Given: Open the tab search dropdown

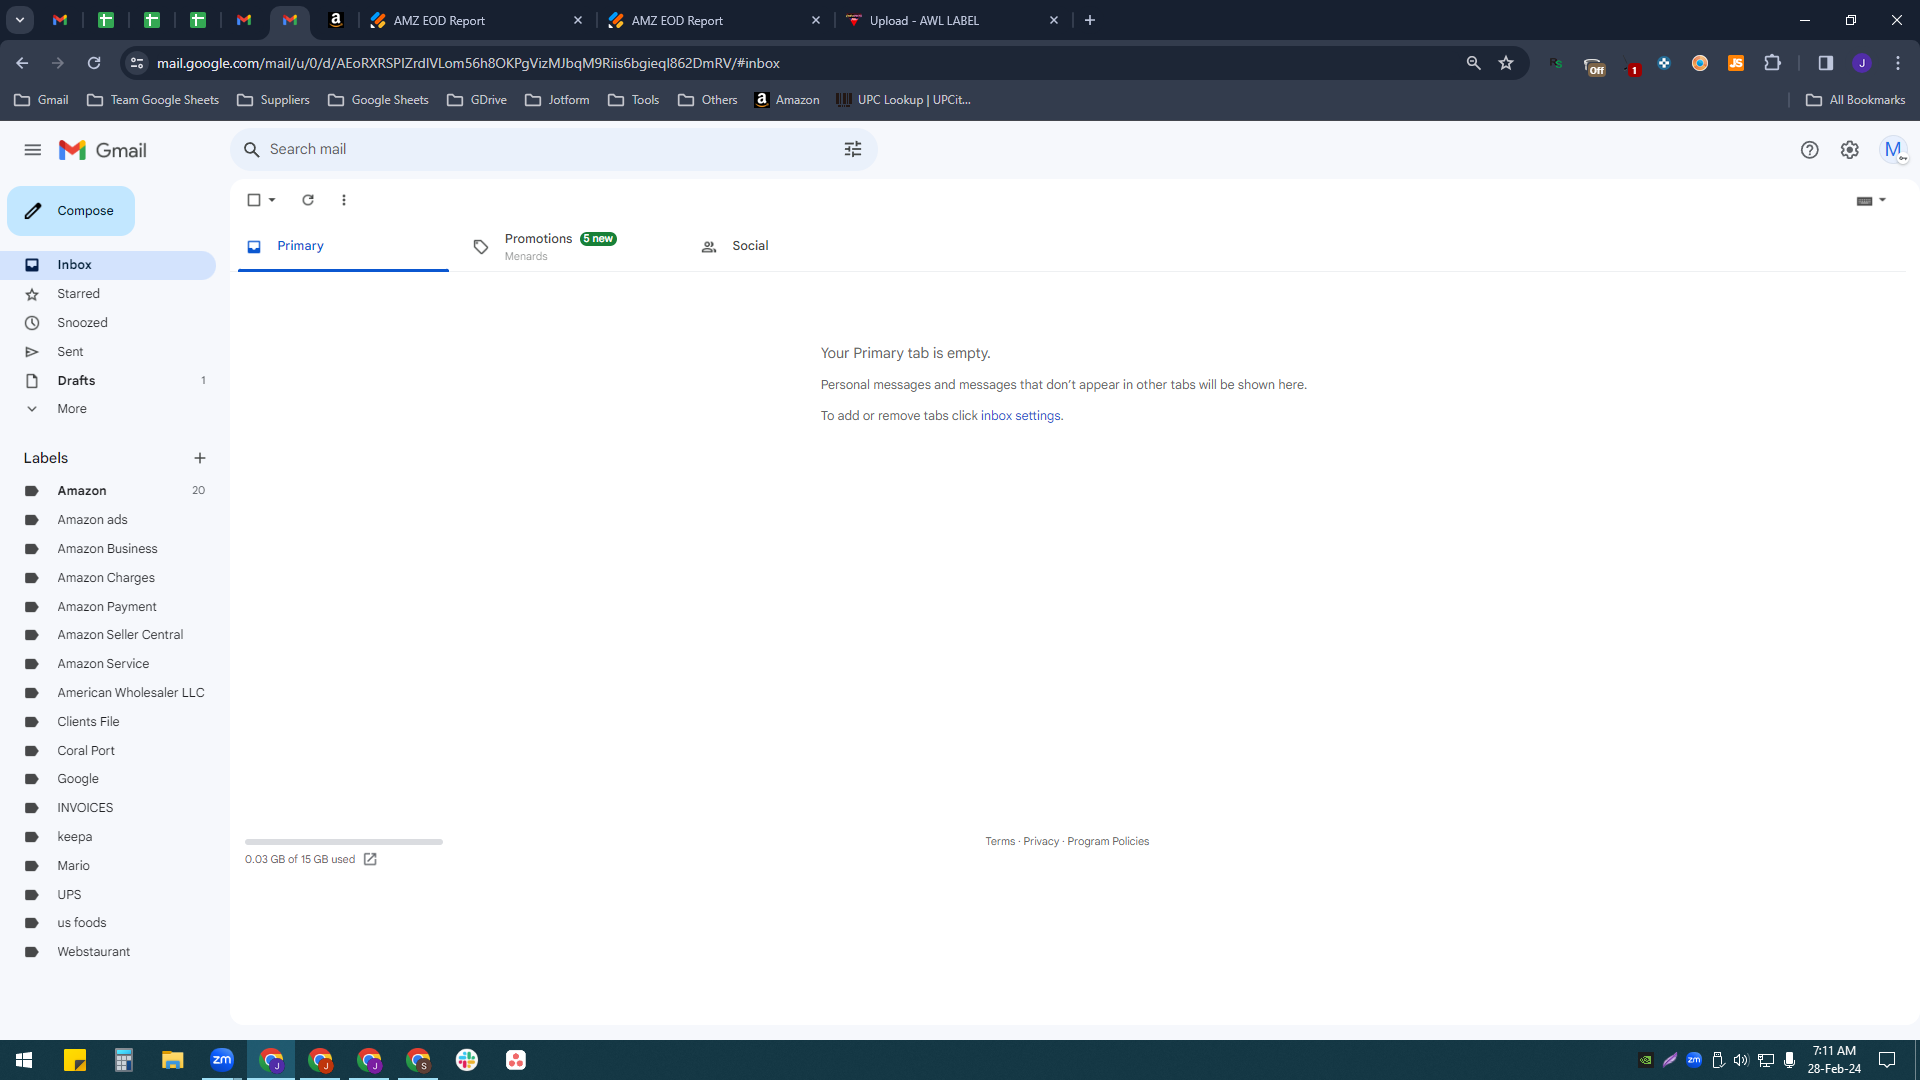Looking at the screenshot, I should tap(20, 20).
